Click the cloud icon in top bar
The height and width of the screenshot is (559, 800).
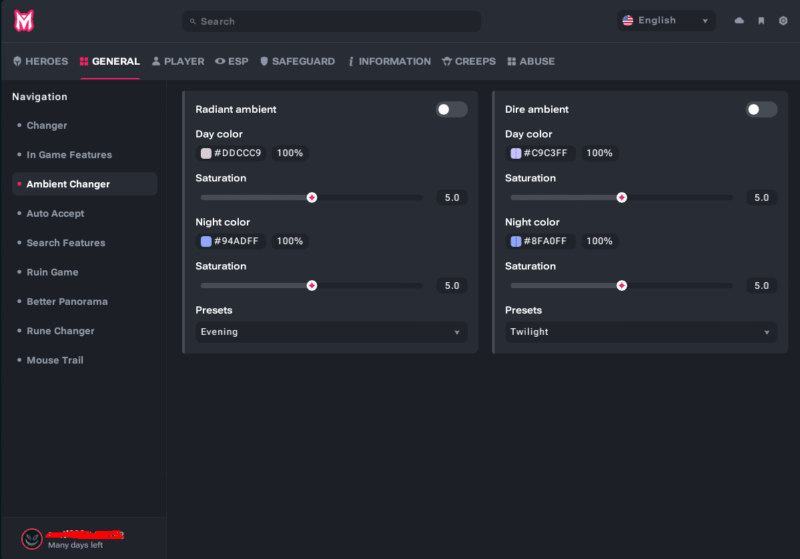click(739, 21)
